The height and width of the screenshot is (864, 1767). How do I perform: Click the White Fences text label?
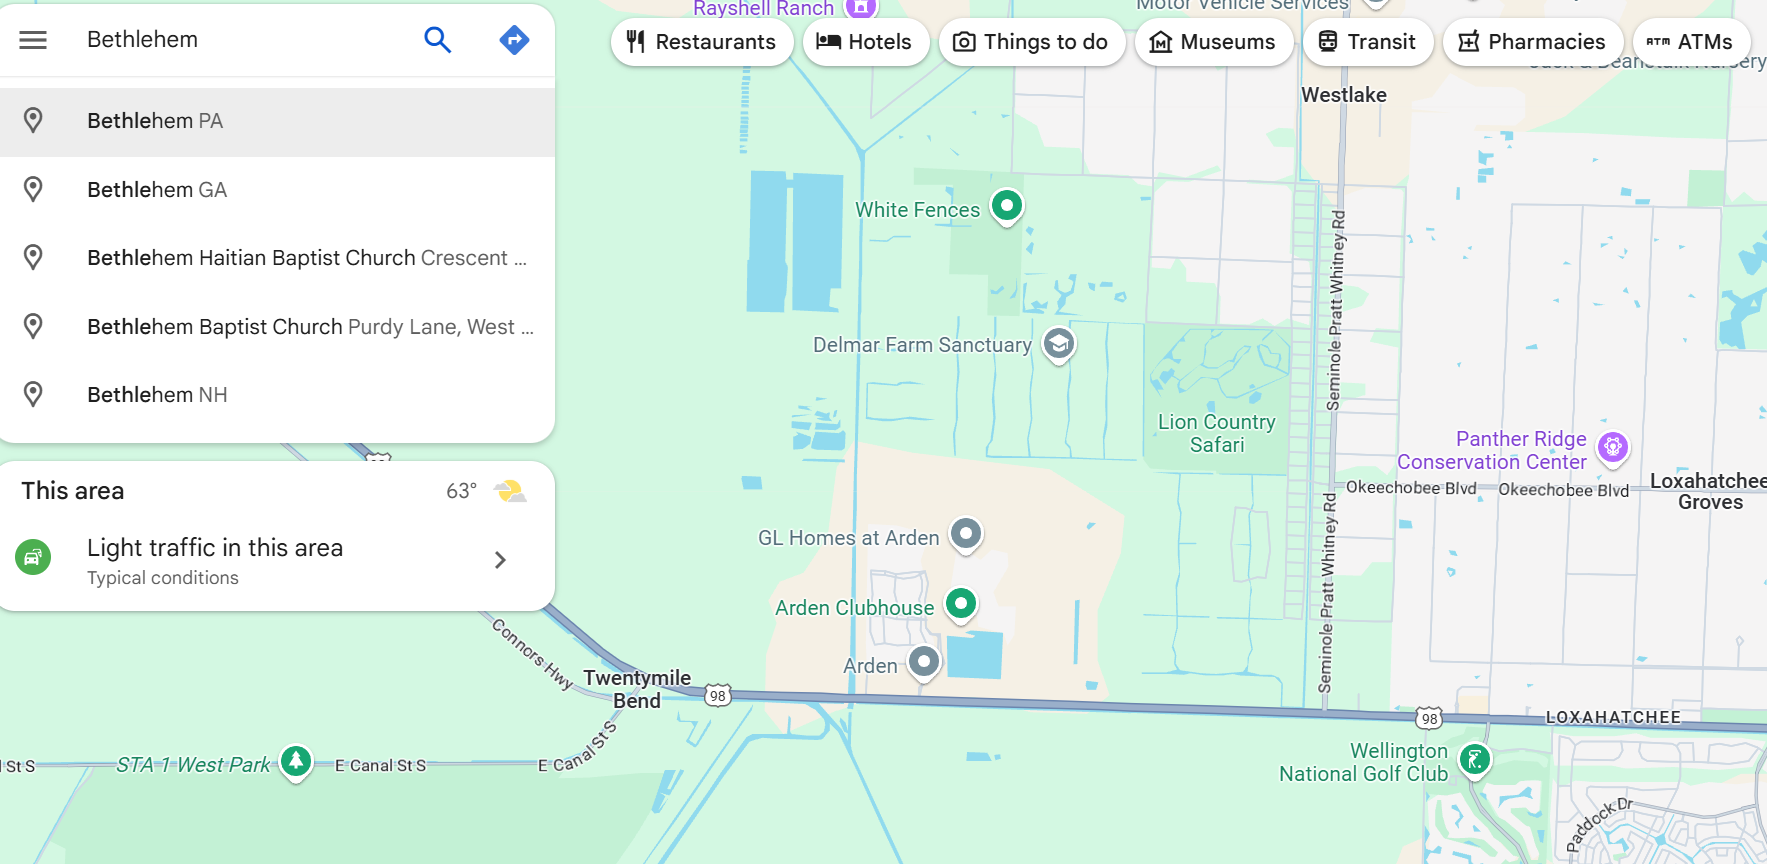click(917, 210)
